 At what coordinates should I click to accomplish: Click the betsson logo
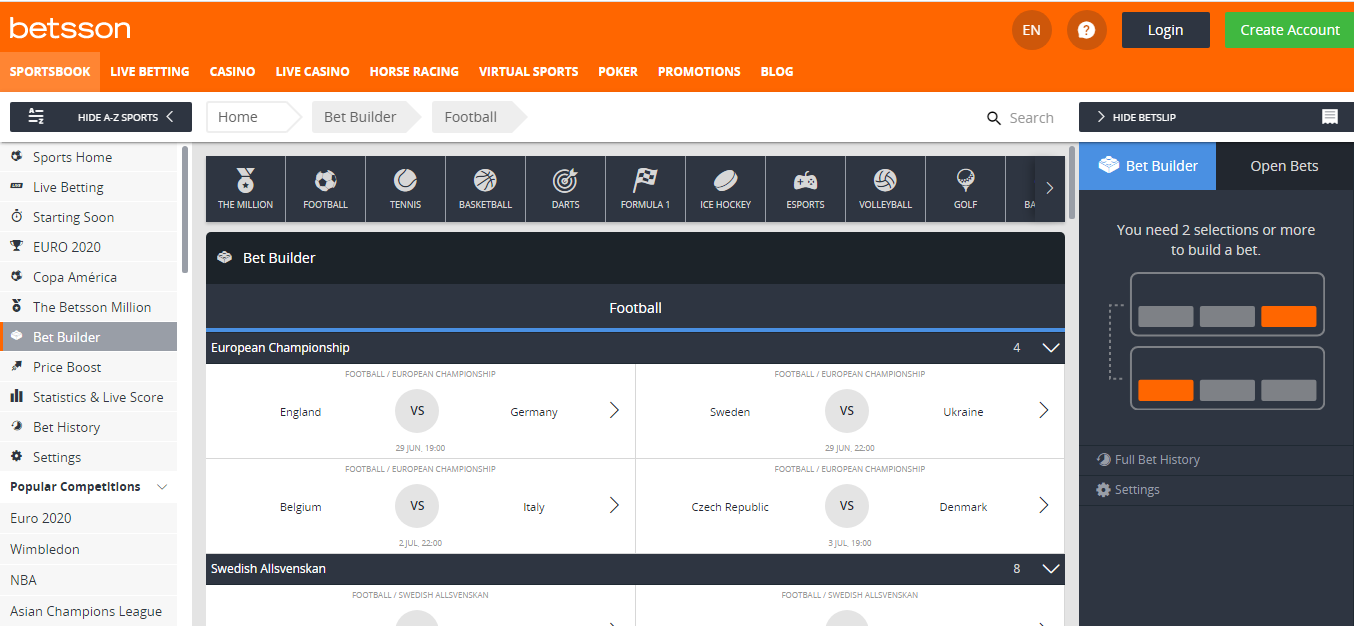pyautogui.click(x=70, y=28)
